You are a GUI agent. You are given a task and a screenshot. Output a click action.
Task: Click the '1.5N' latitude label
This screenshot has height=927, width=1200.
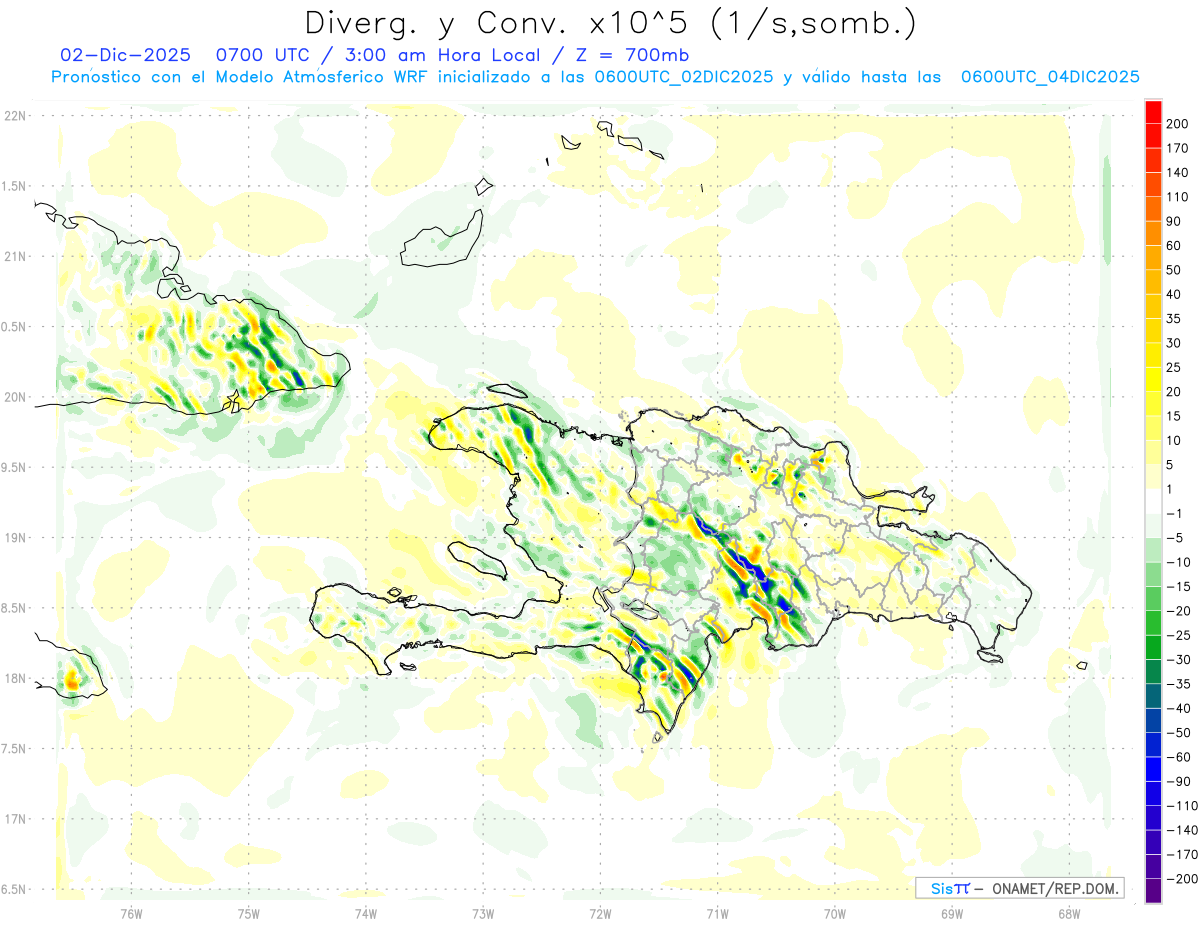click(x=15, y=187)
